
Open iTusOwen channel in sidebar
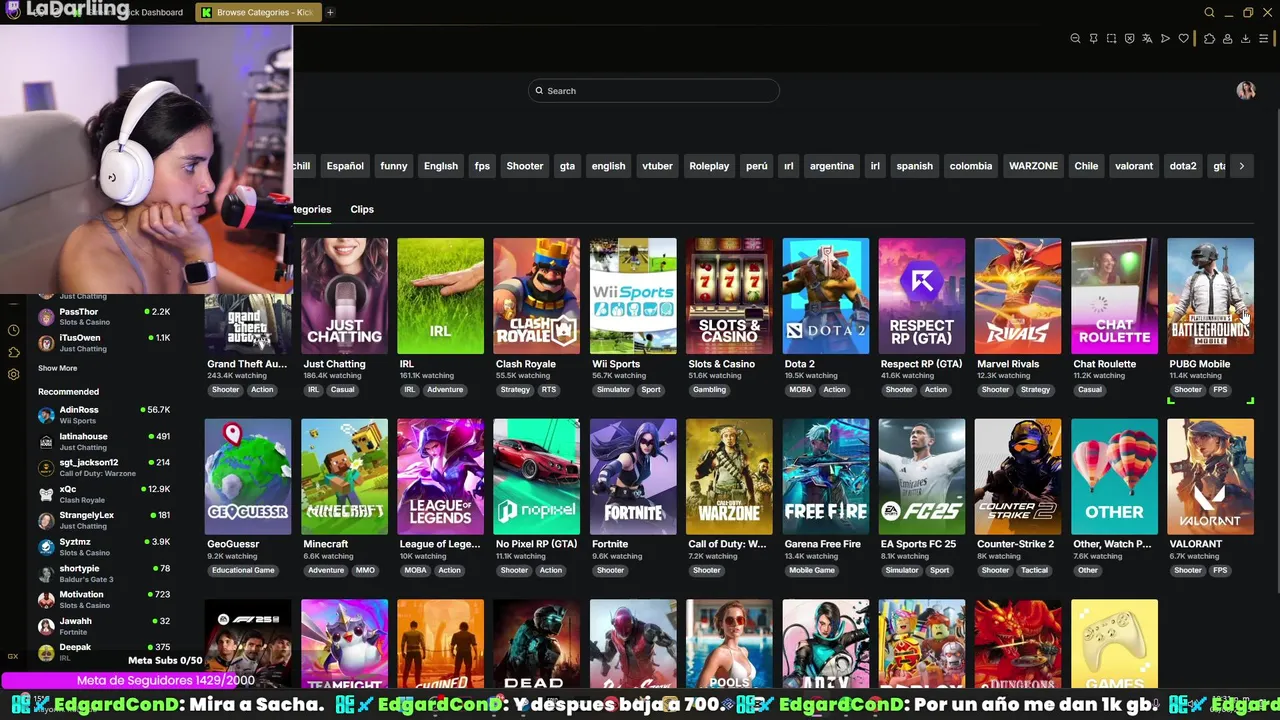click(x=104, y=343)
